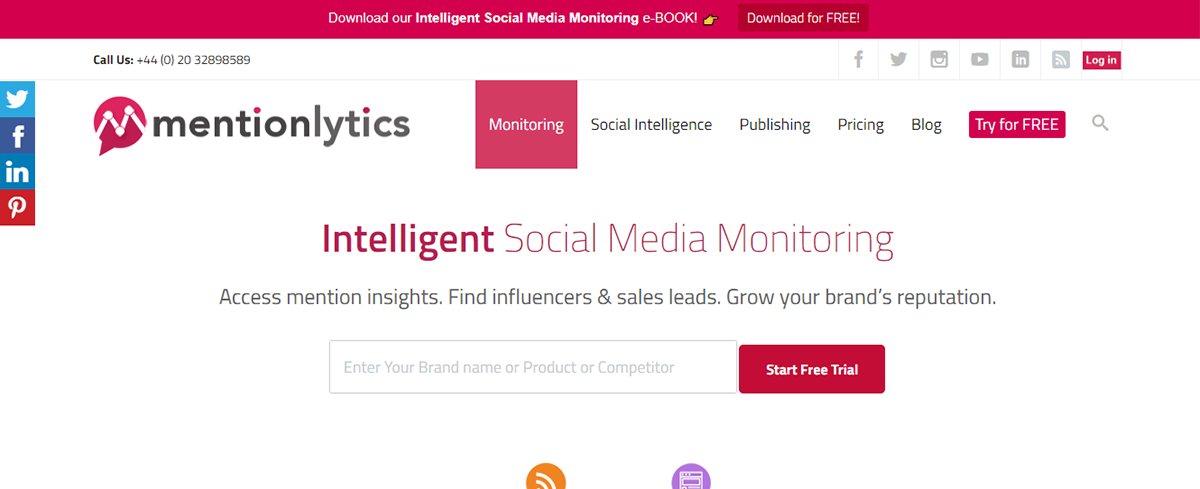
Task: Click Download for FREE! banner button
Action: pyautogui.click(x=803, y=18)
